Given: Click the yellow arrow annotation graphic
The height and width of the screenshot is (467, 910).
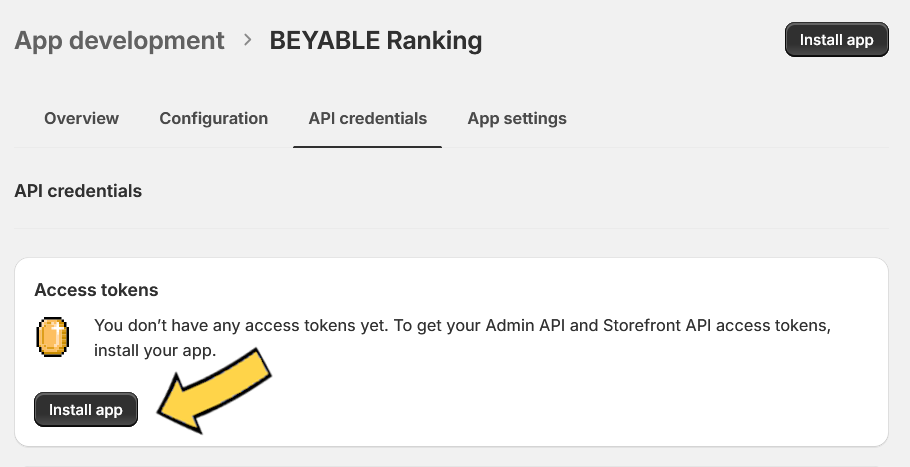Looking at the screenshot, I should (x=215, y=390).
